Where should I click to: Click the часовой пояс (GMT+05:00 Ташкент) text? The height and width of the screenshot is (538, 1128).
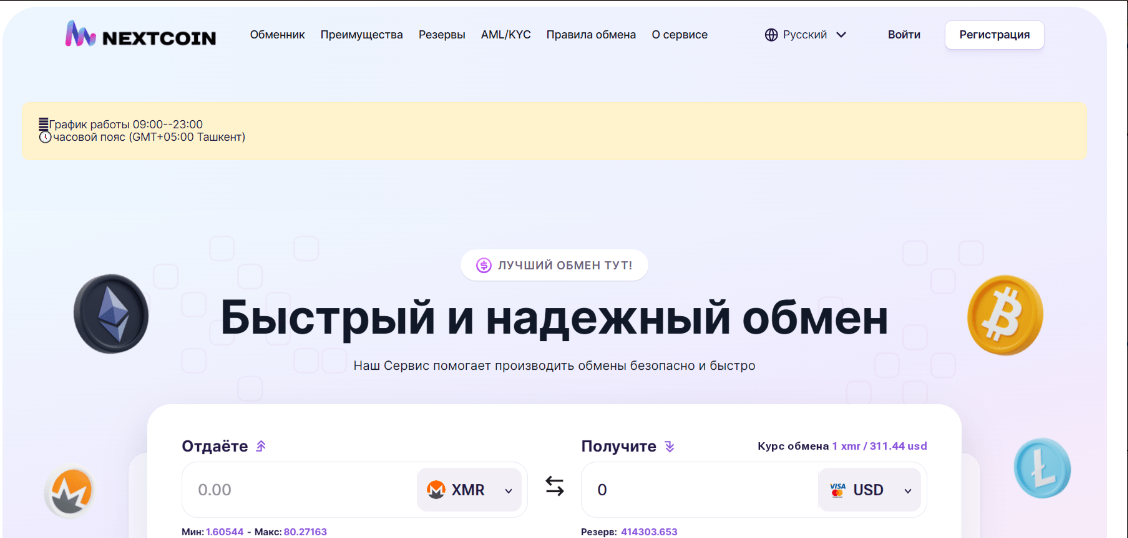[x=148, y=137]
